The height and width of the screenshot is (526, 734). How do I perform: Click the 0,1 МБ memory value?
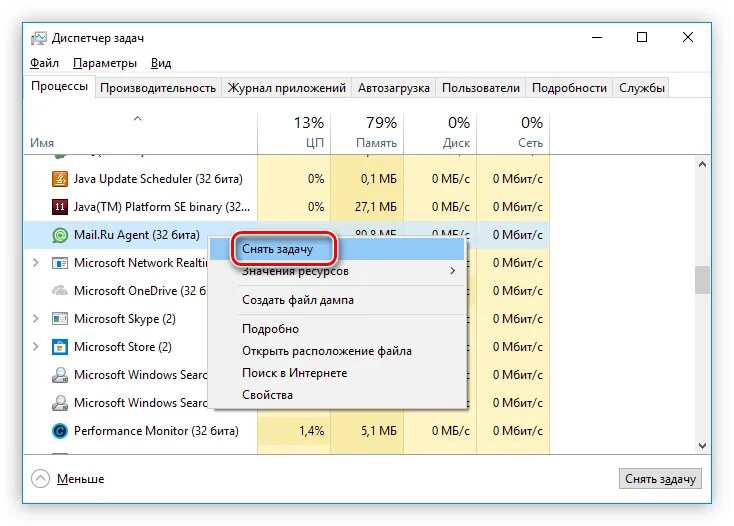pyautogui.click(x=379, y=179)
